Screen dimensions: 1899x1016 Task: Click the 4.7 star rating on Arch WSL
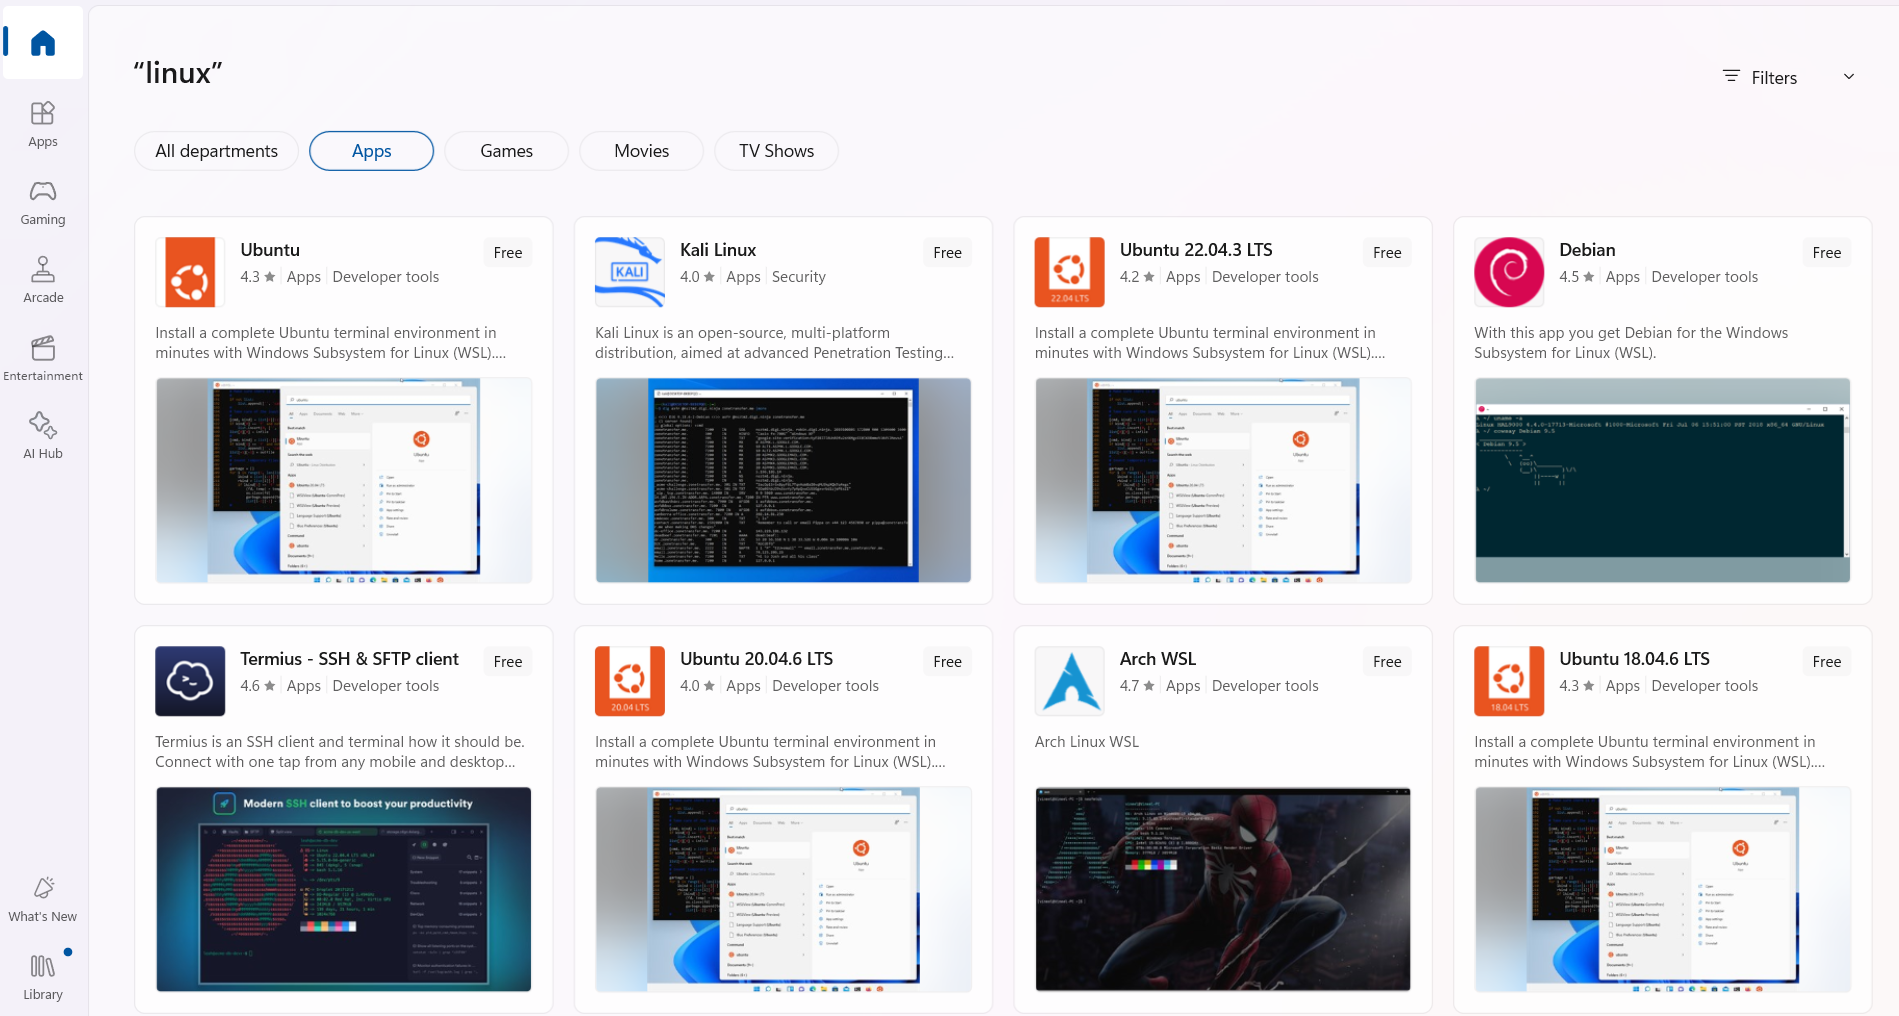[1137, 686]
